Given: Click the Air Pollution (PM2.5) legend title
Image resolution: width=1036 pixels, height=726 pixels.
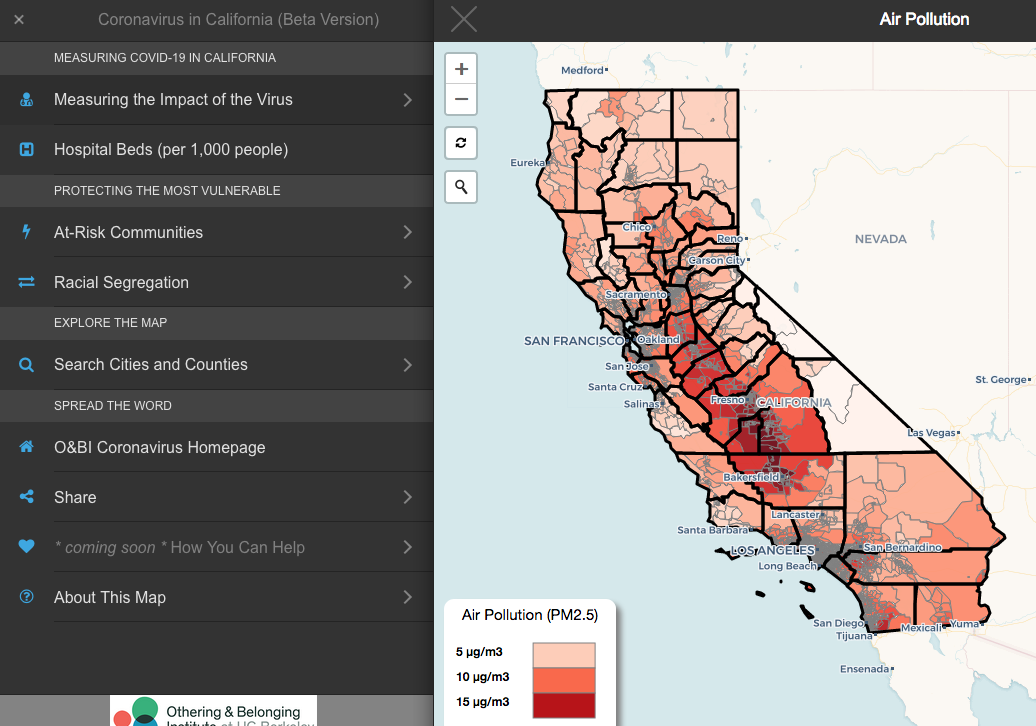Looking at the screenshot, I should point(530,615).
